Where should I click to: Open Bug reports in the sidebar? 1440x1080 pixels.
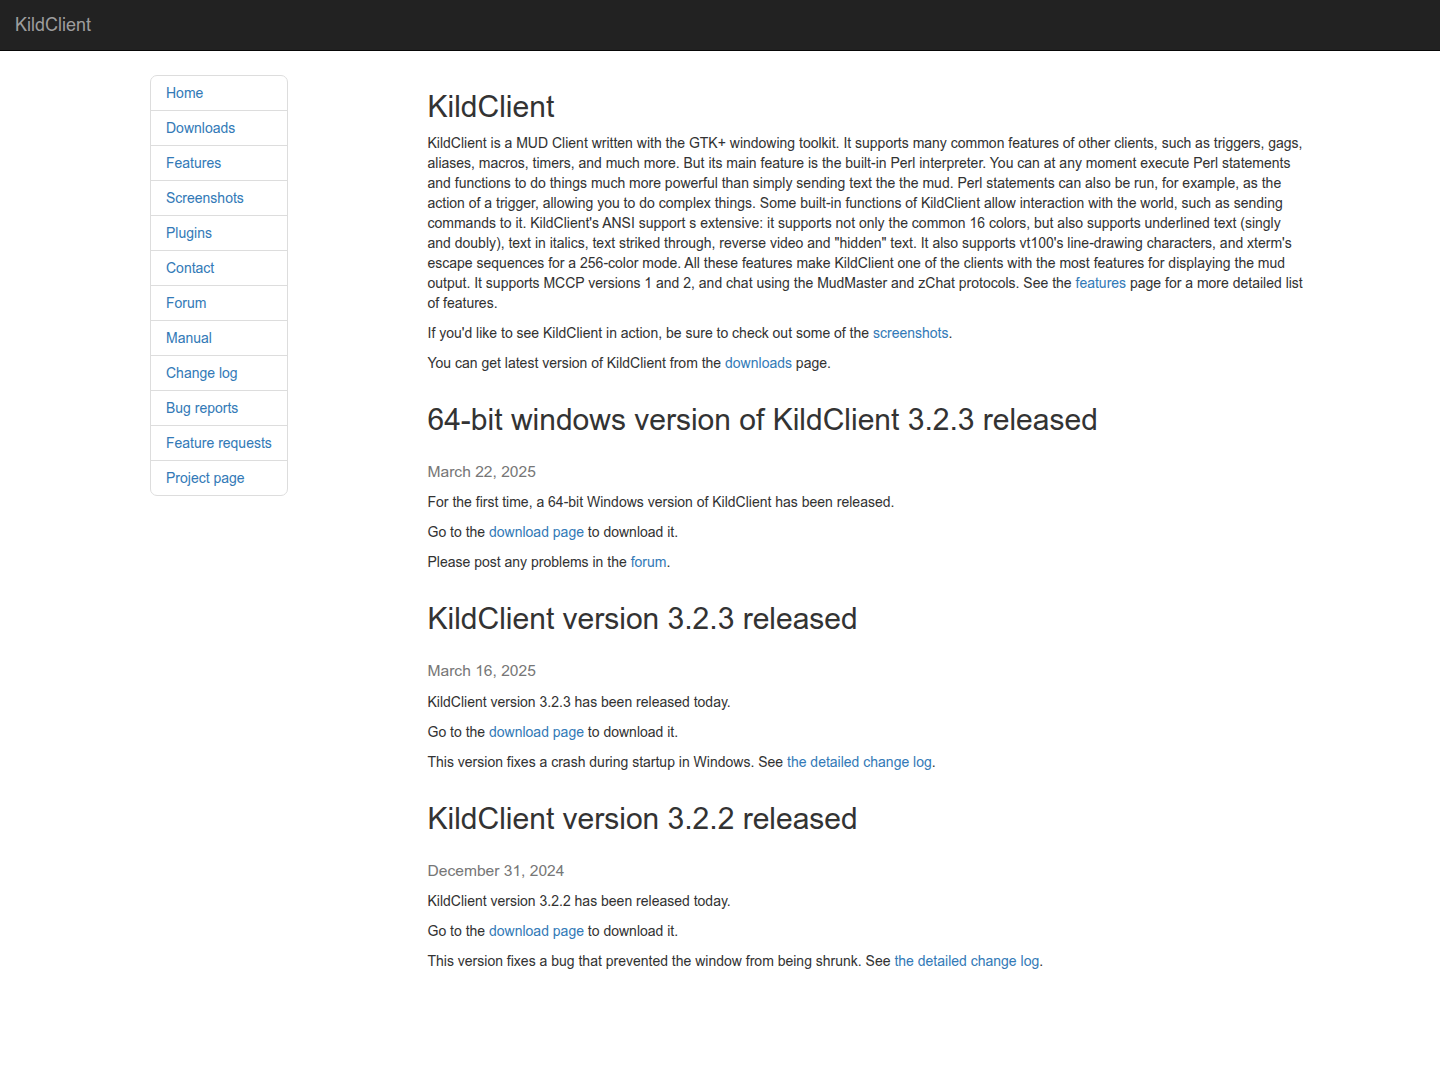(219, 408)
